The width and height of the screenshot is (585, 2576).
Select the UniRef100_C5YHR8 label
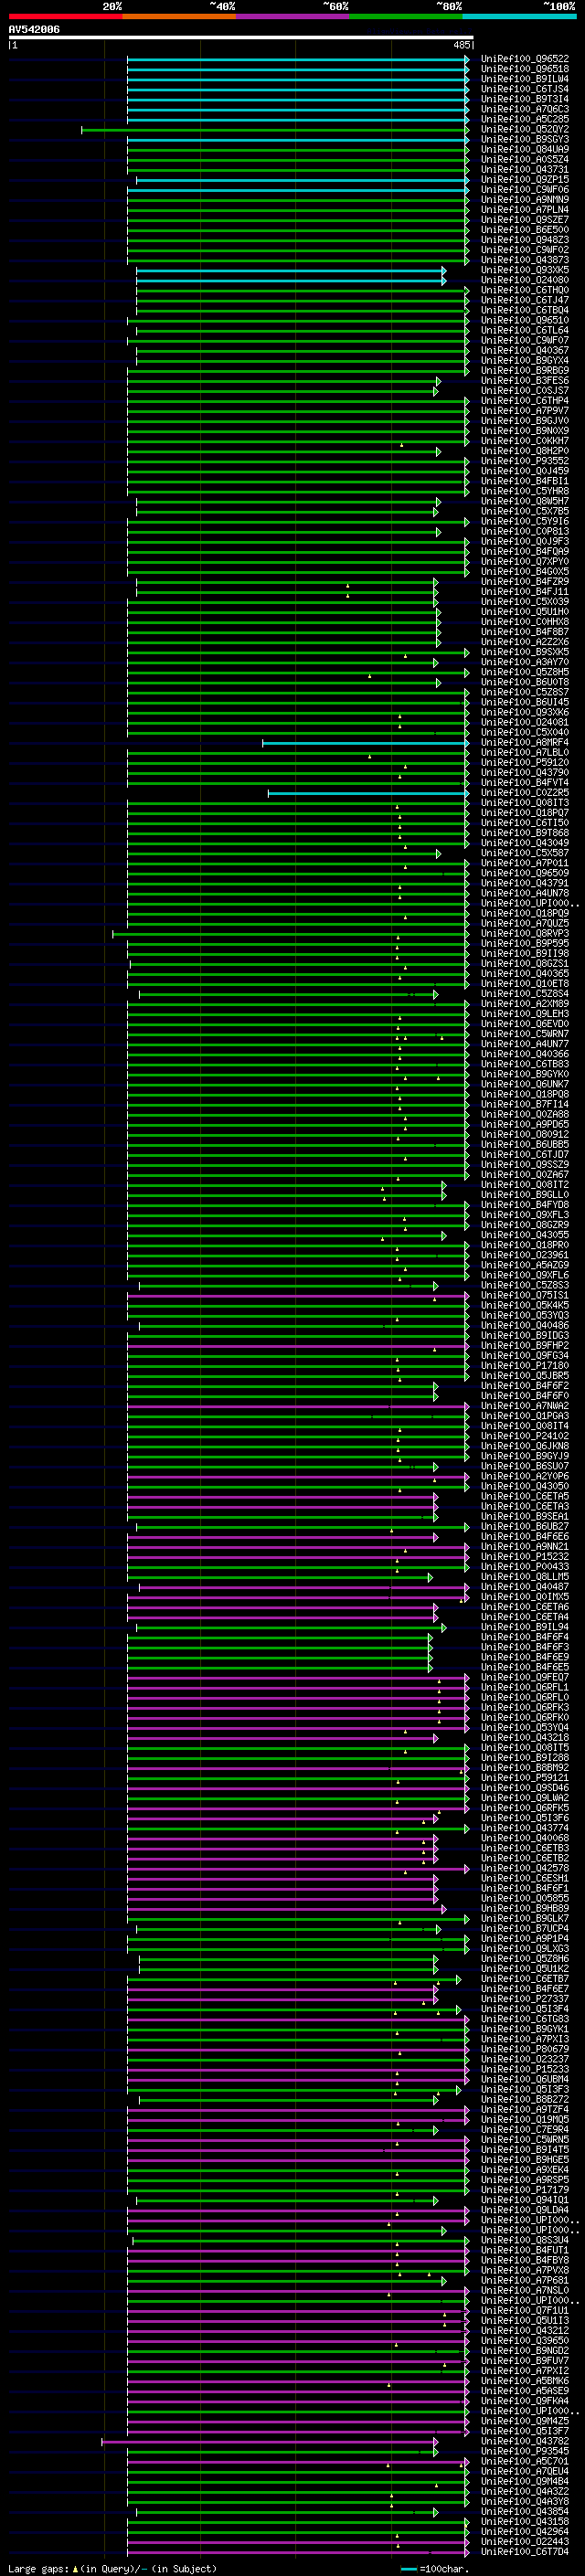point(524,491)
